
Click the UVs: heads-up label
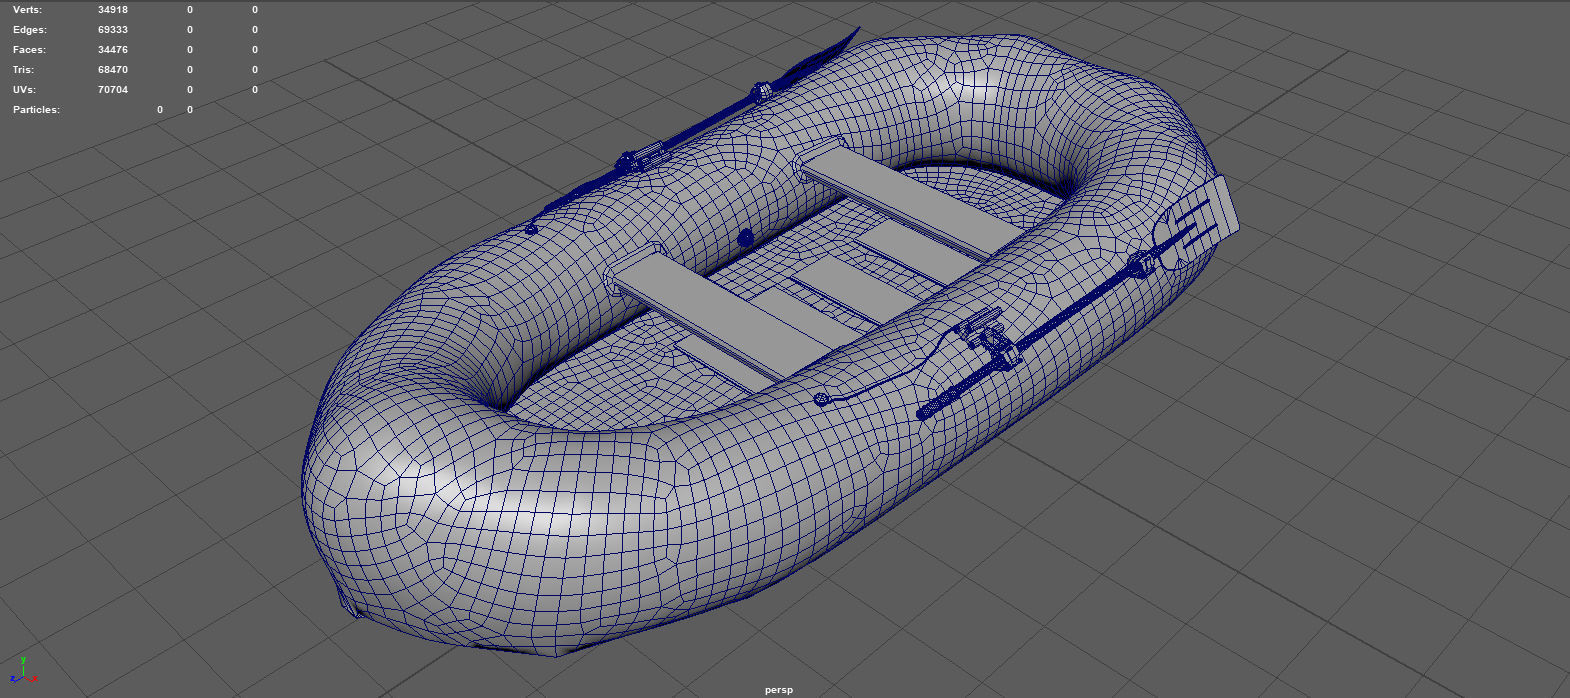pyautogui.click(x=24, y=90)
